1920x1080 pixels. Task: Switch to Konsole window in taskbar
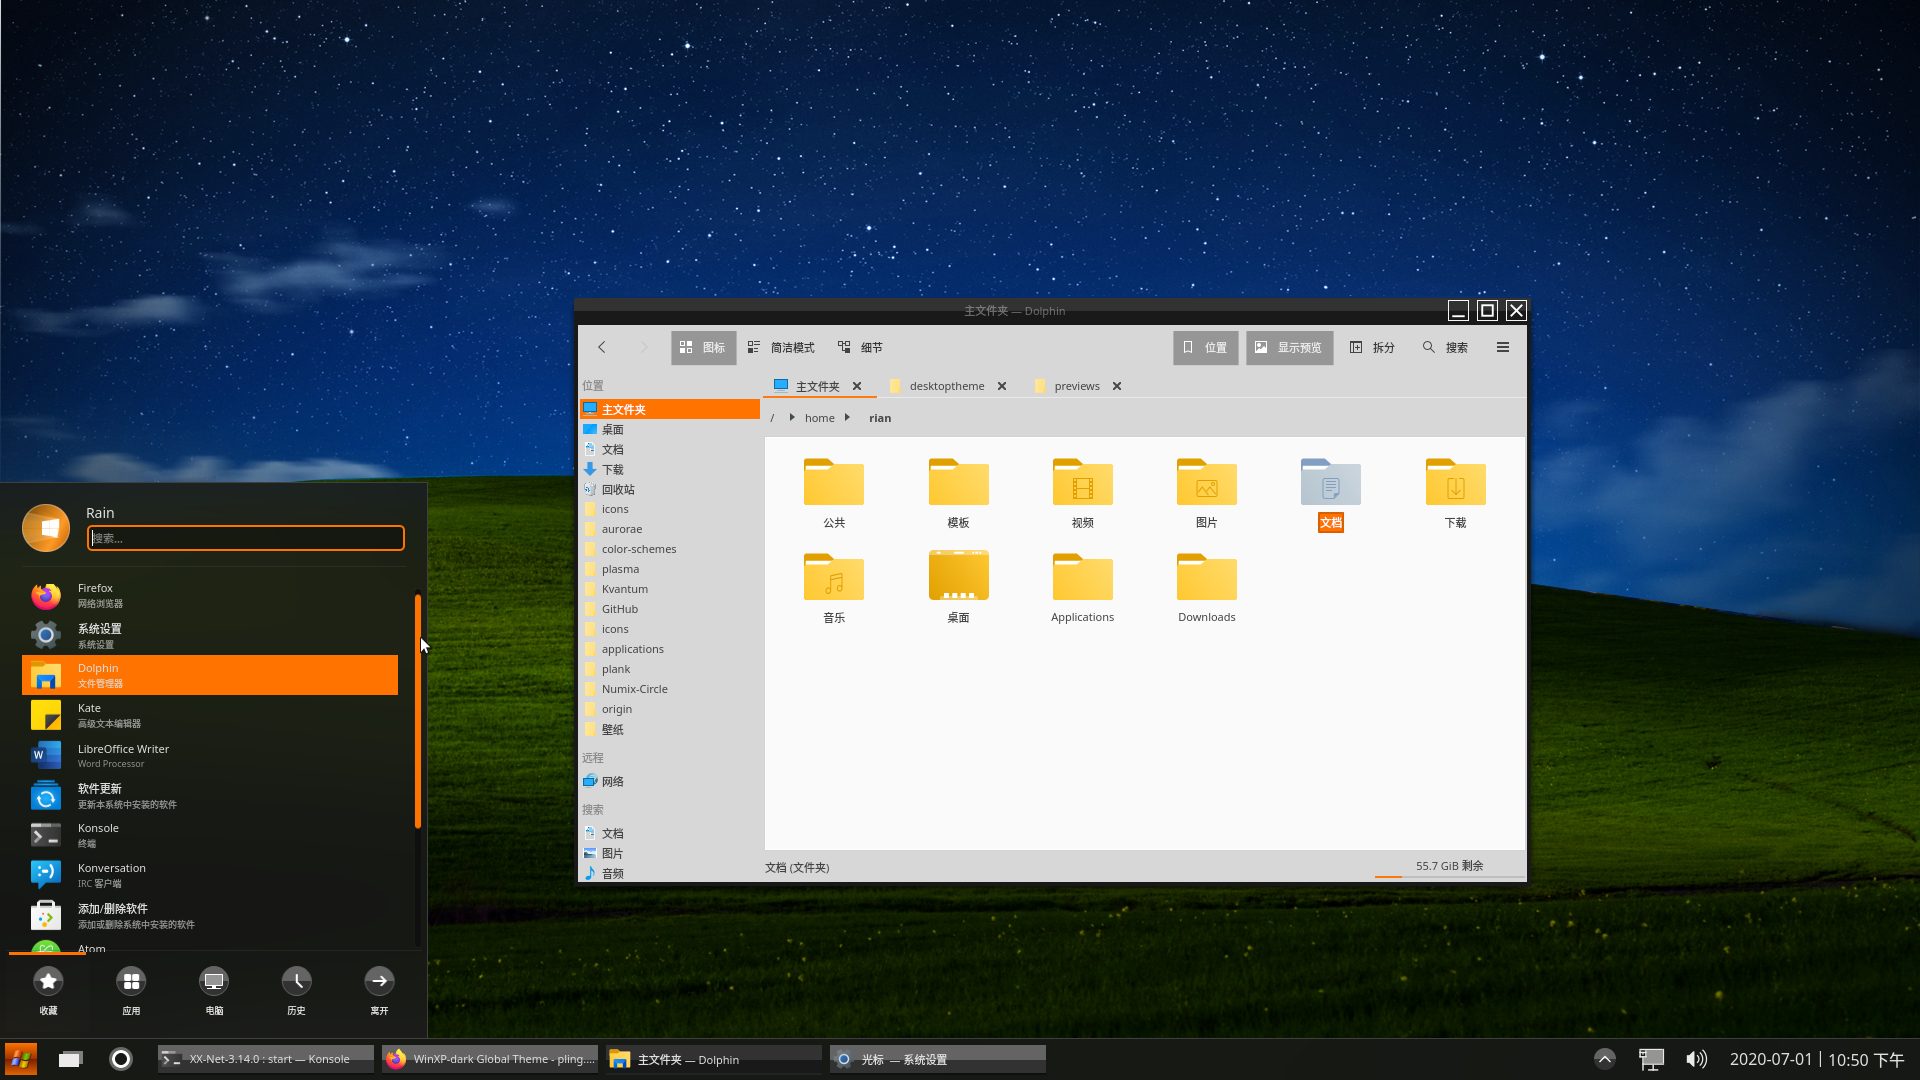click(266, 1059)
